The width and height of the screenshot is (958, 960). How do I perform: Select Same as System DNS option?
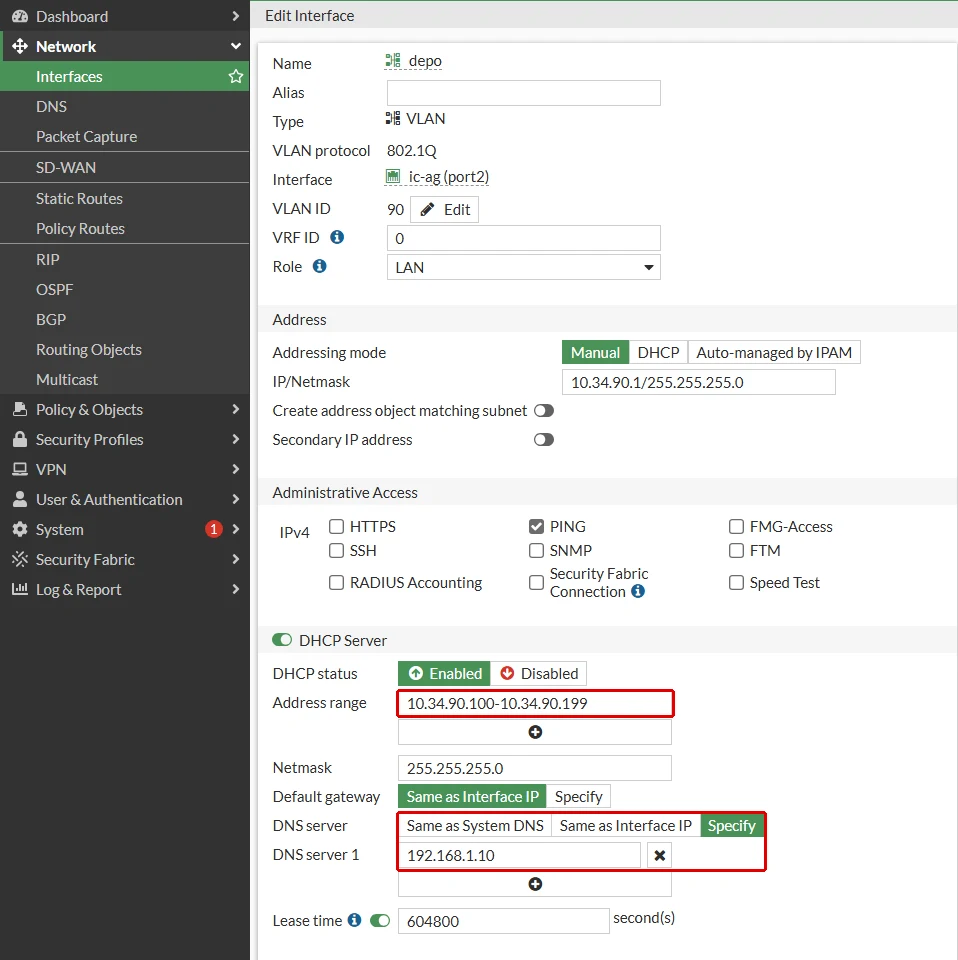(x=475, y=826)
